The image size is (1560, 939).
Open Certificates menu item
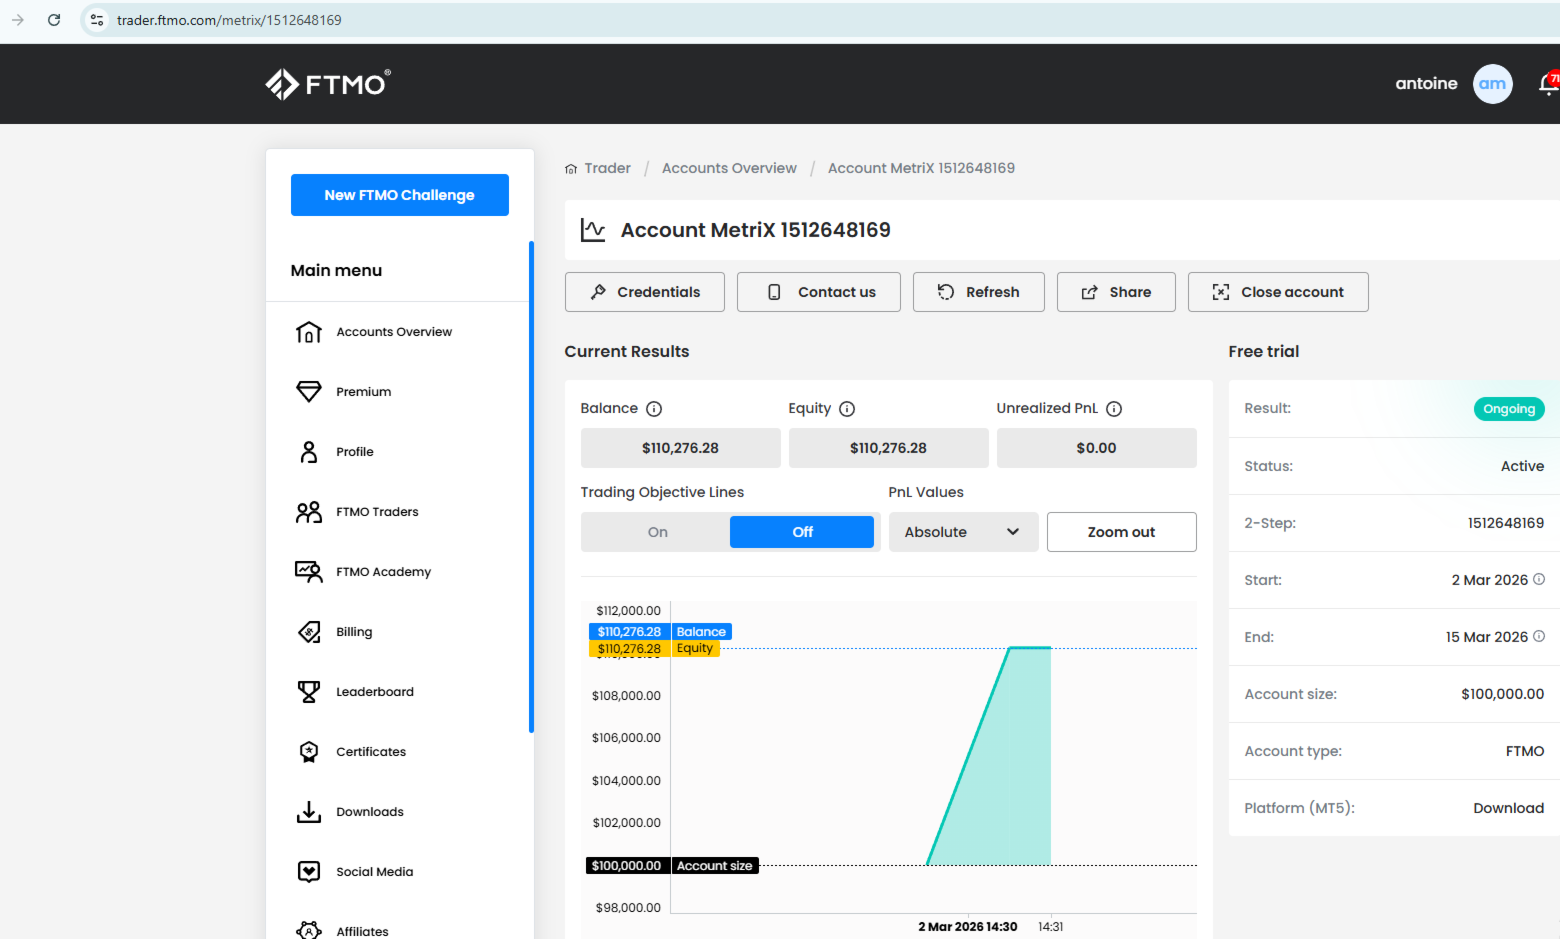(x=371, y=752)
